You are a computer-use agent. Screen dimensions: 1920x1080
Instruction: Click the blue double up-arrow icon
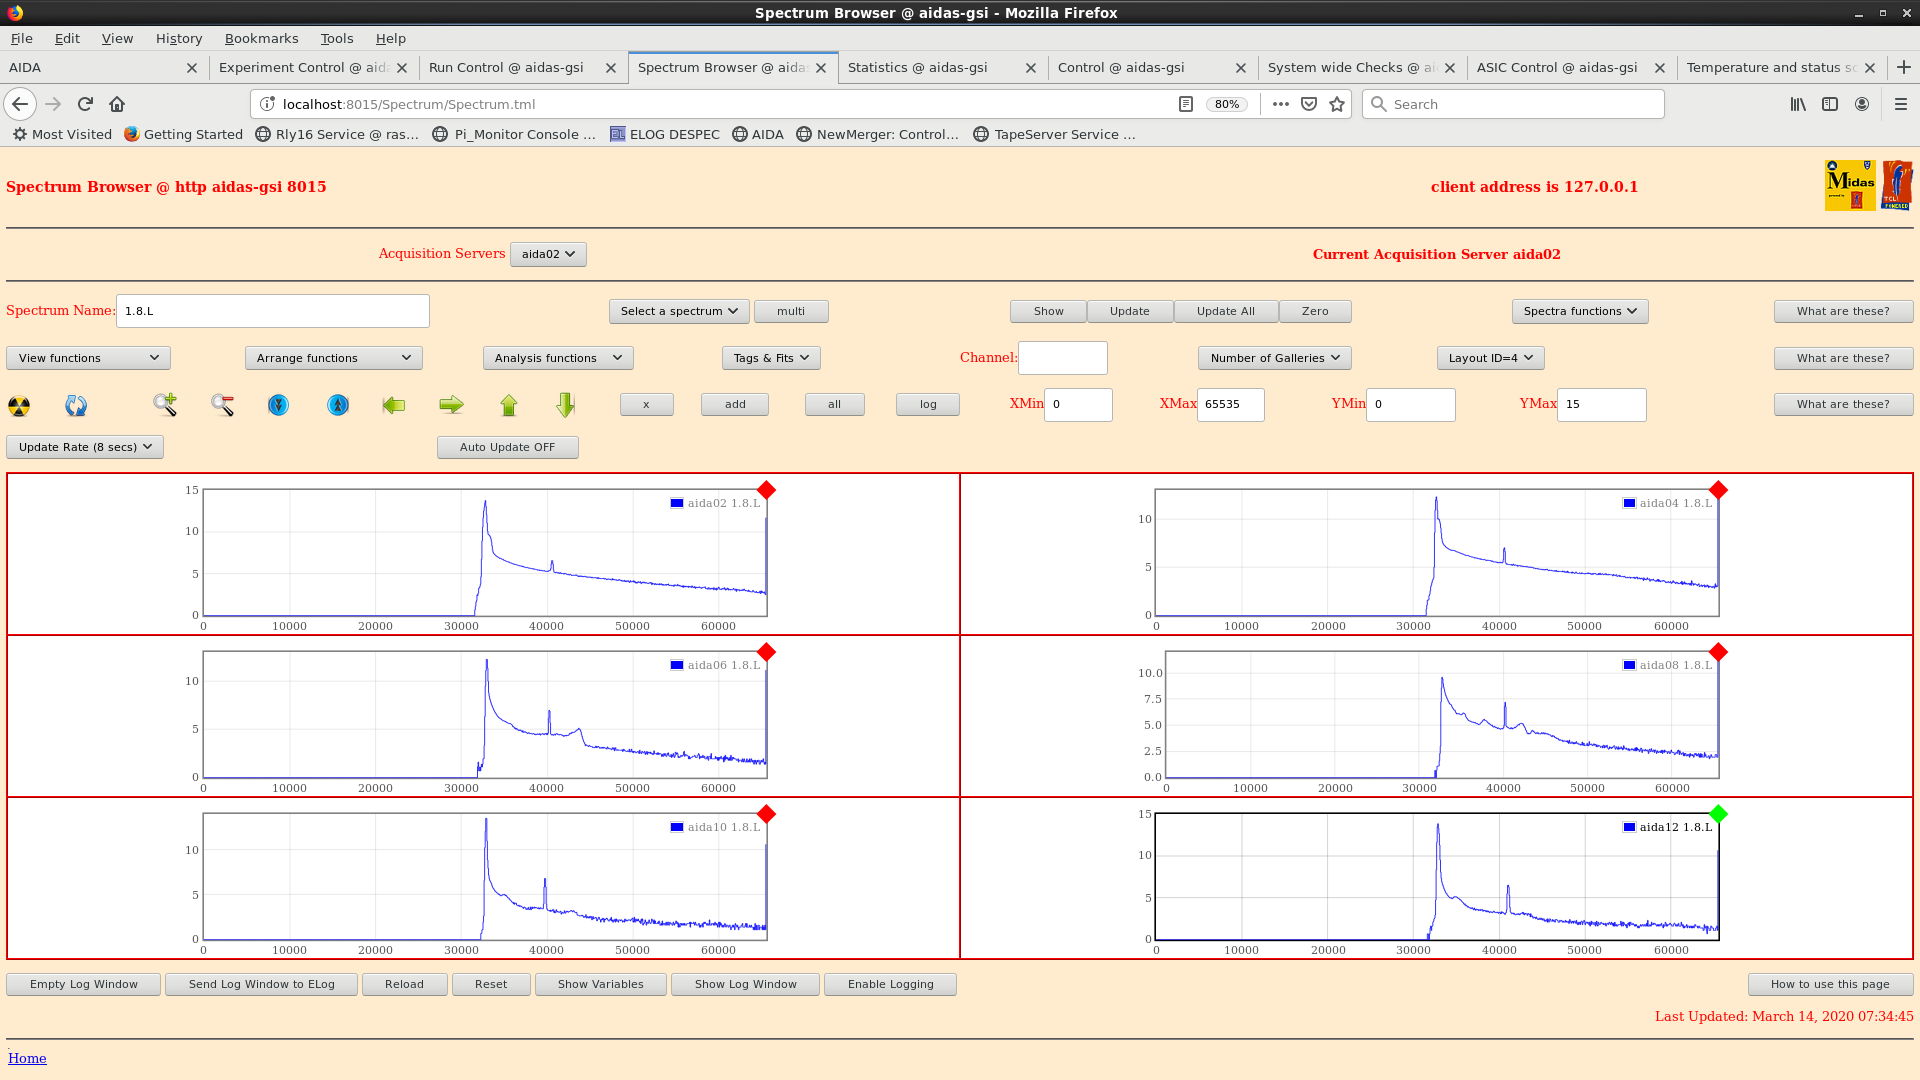point(338,405)
